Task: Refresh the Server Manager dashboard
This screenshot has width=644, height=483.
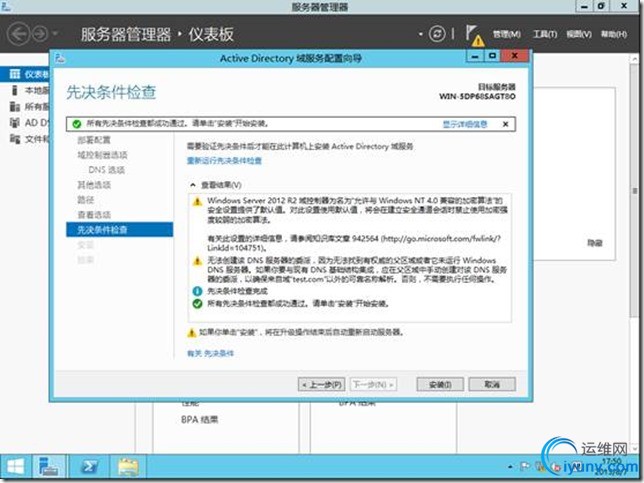Action: tap(437, 33)
